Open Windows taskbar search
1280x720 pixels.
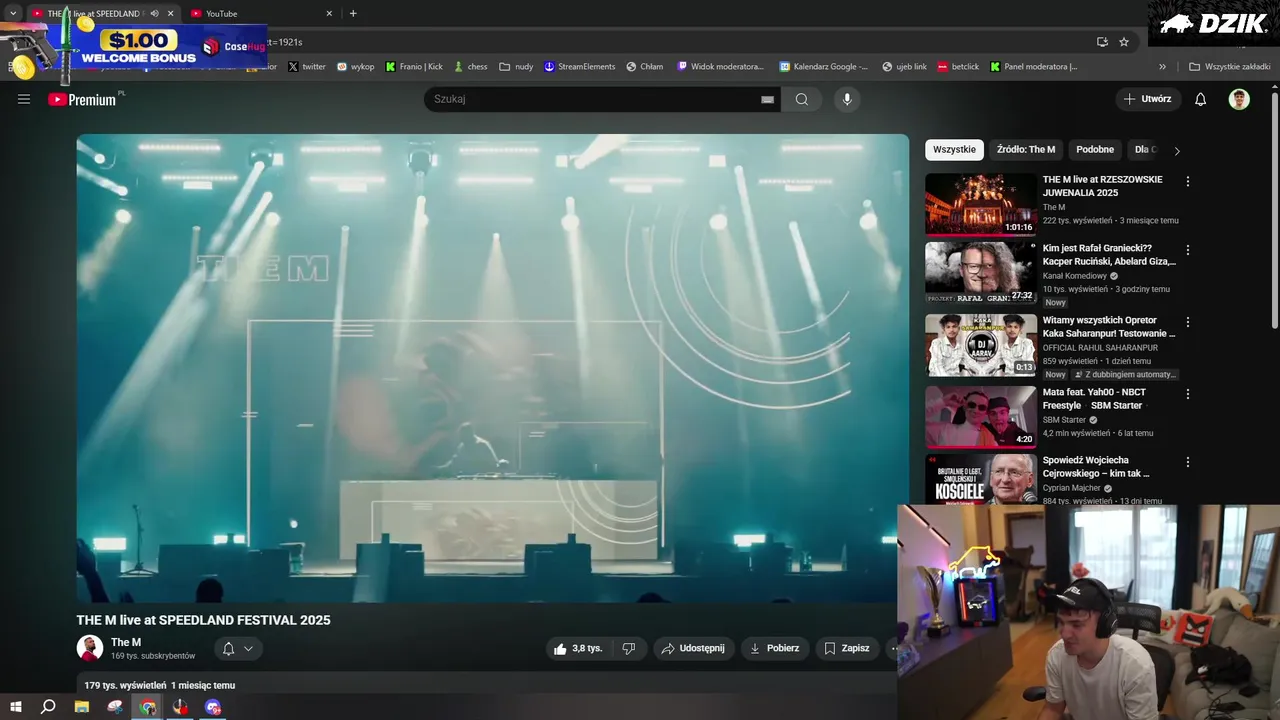(x=48, y=707)
